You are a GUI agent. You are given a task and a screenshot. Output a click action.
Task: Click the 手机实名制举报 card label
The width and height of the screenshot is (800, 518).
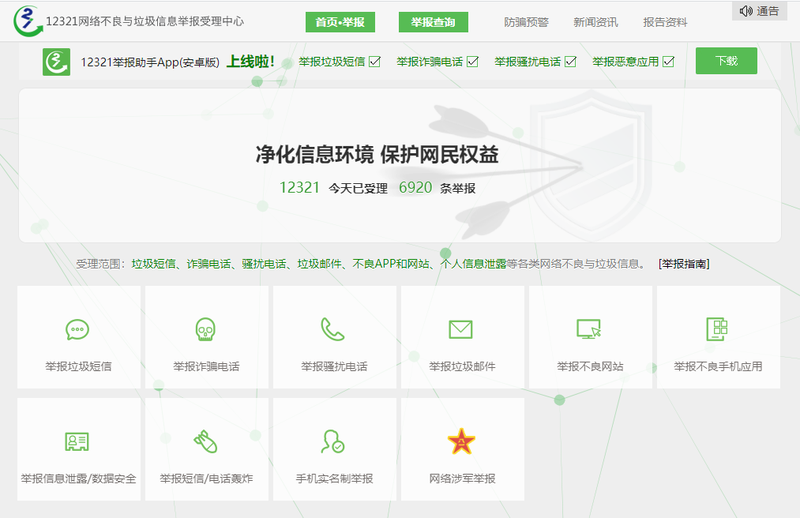pyautogui.click(x=335, y=479)
